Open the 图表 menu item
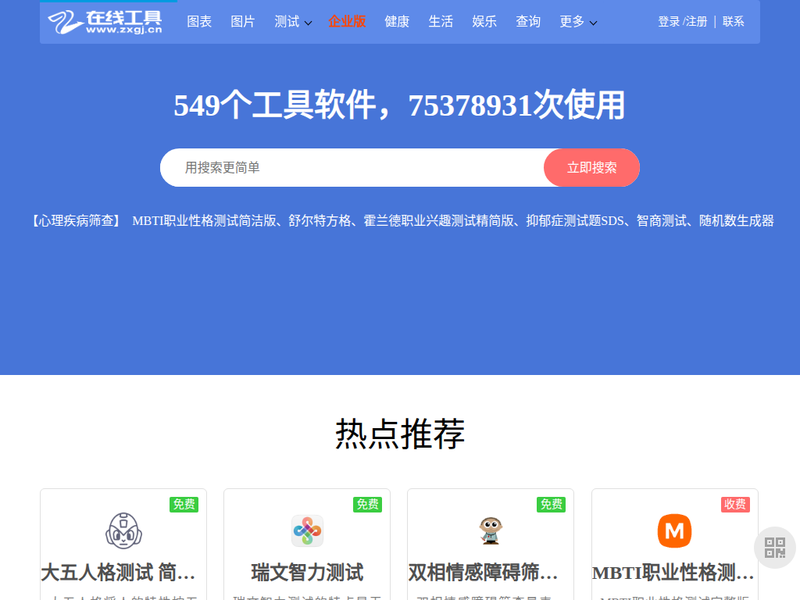The image size is (800, 600). (x=199, y=21)
